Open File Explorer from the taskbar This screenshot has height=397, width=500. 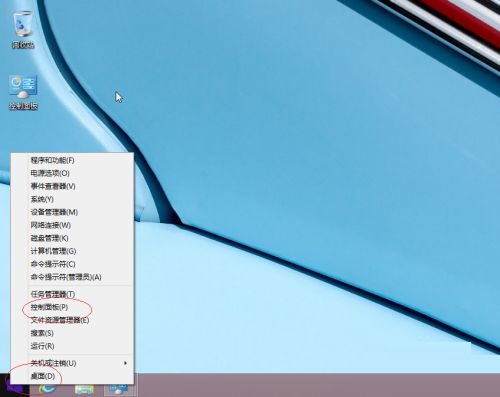coord(84,389)
